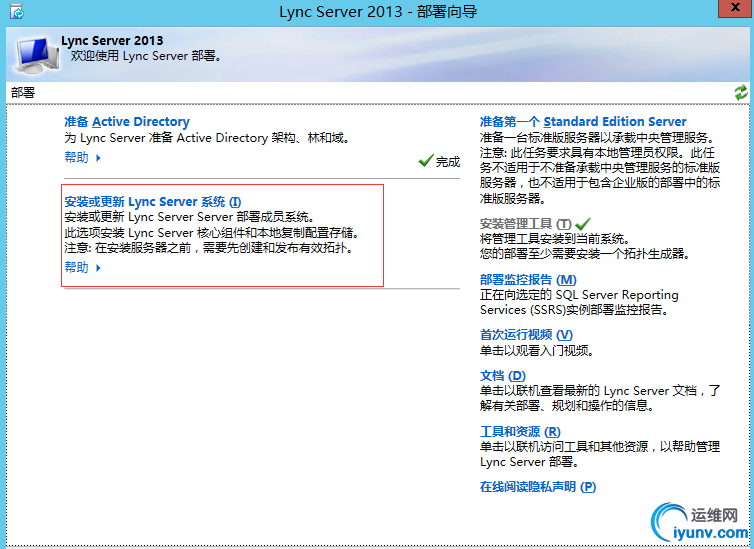Click the 完成 status text
Image resolution: width=754 pixels, height=549 pixels.
(448, 162)
